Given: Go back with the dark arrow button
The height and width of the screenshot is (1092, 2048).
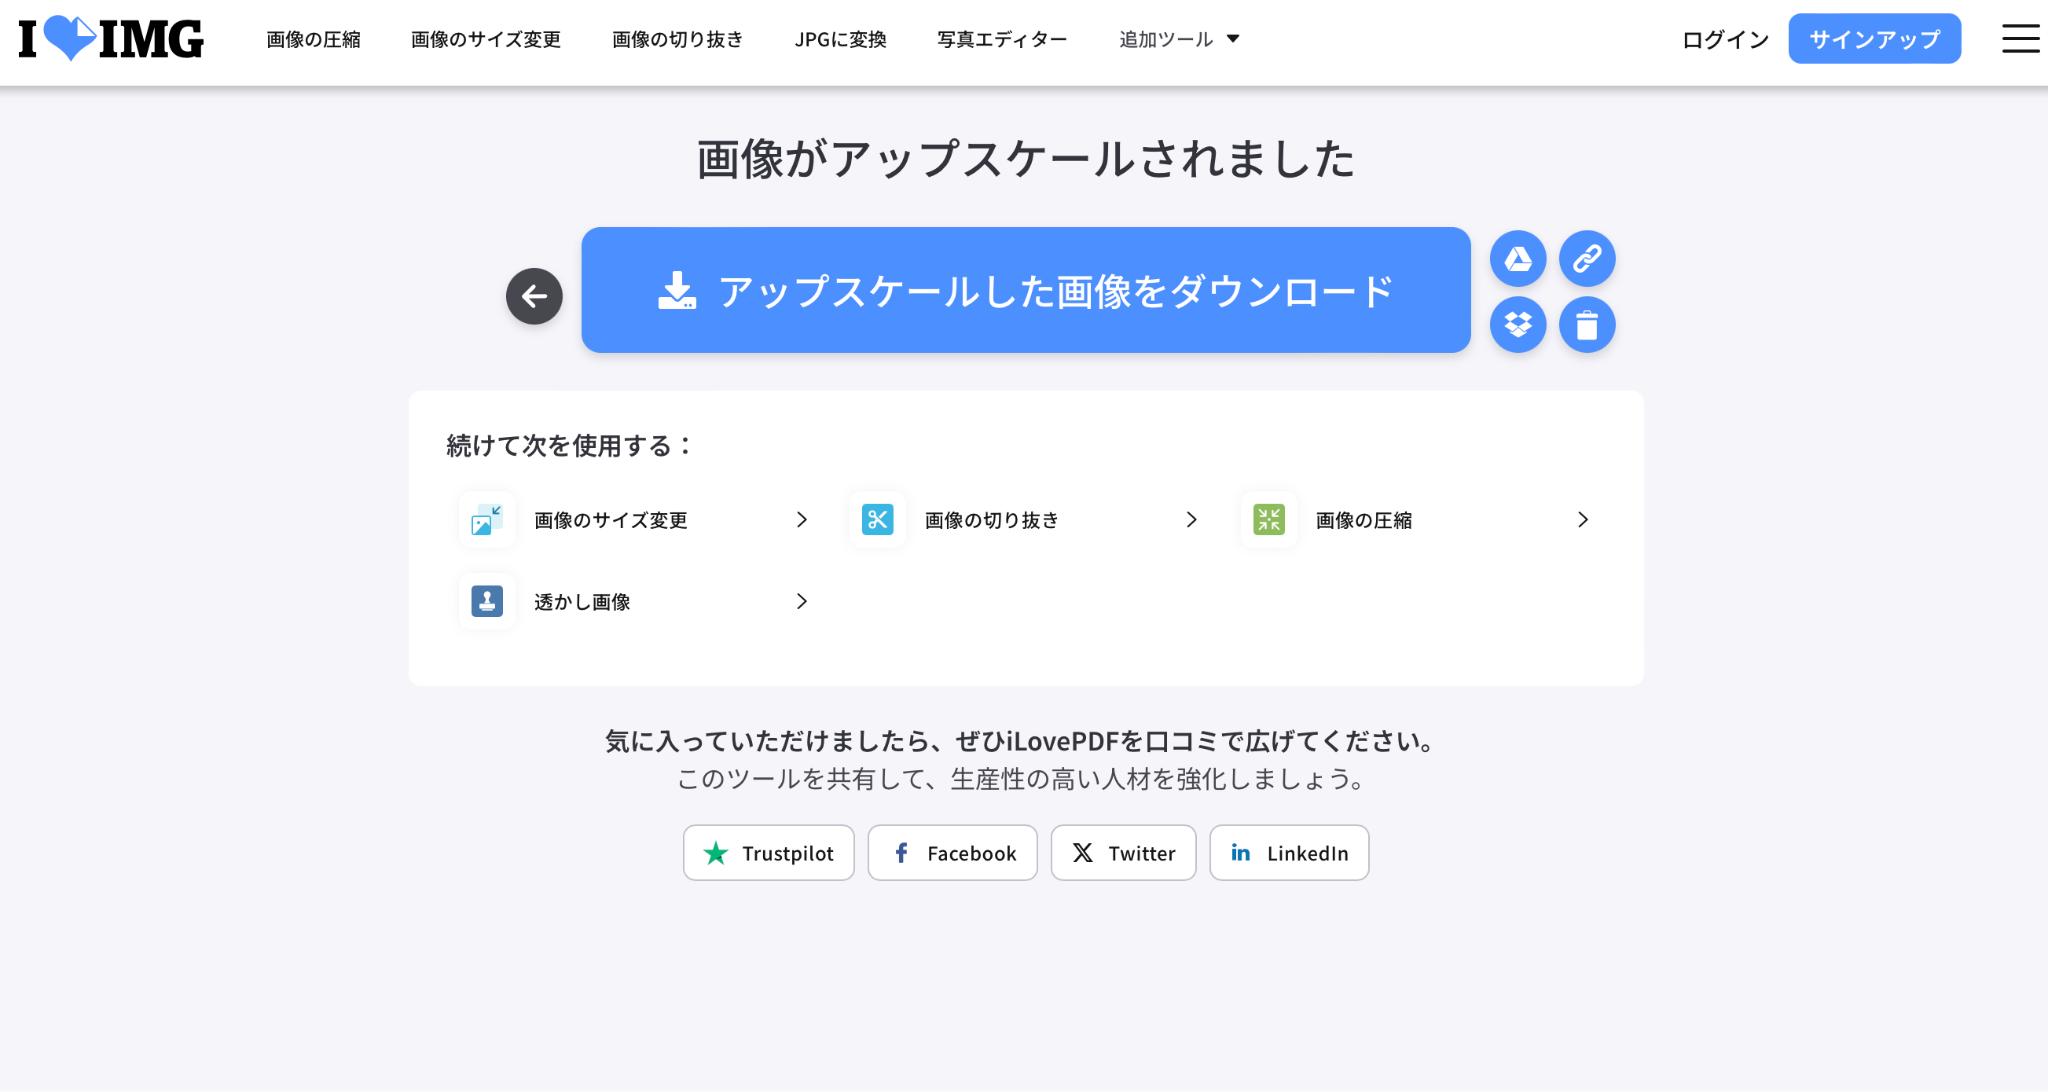Looking at the screenshot, I should [534, 296].
